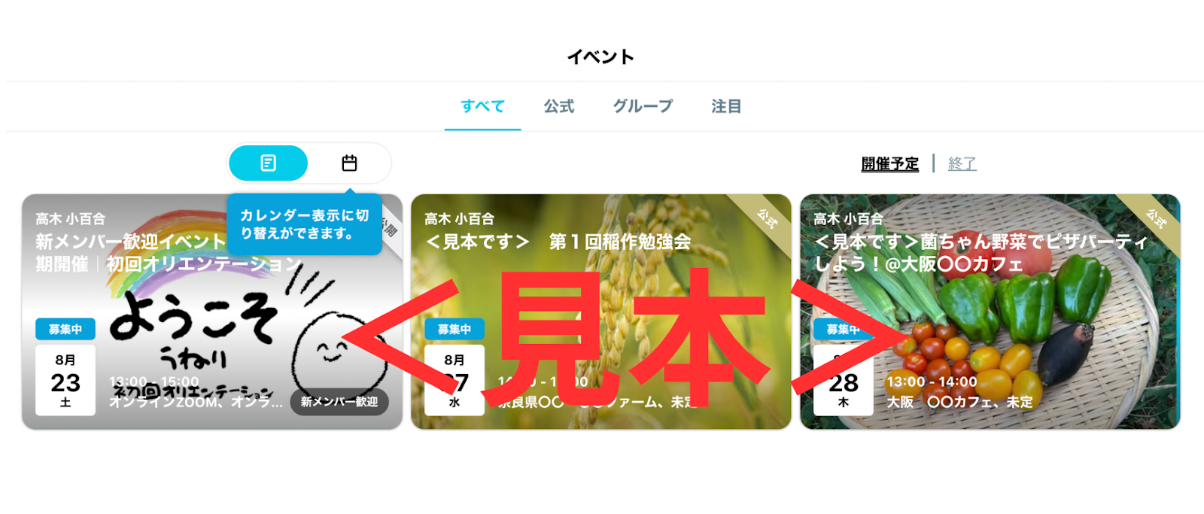Click the 8月27日 date box
The height and width of the screenshot is (514, 1204).
(x=454, y=380)
